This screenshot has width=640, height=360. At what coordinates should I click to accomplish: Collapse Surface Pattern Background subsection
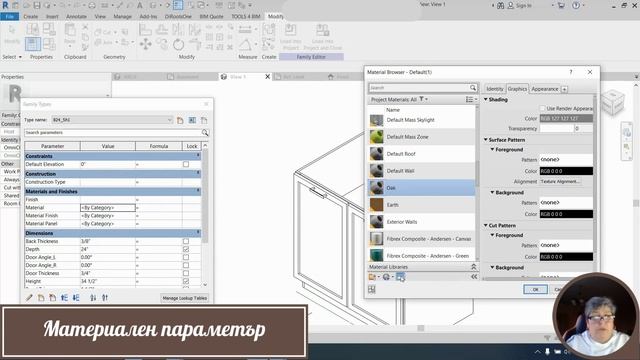tap(492, 192)
